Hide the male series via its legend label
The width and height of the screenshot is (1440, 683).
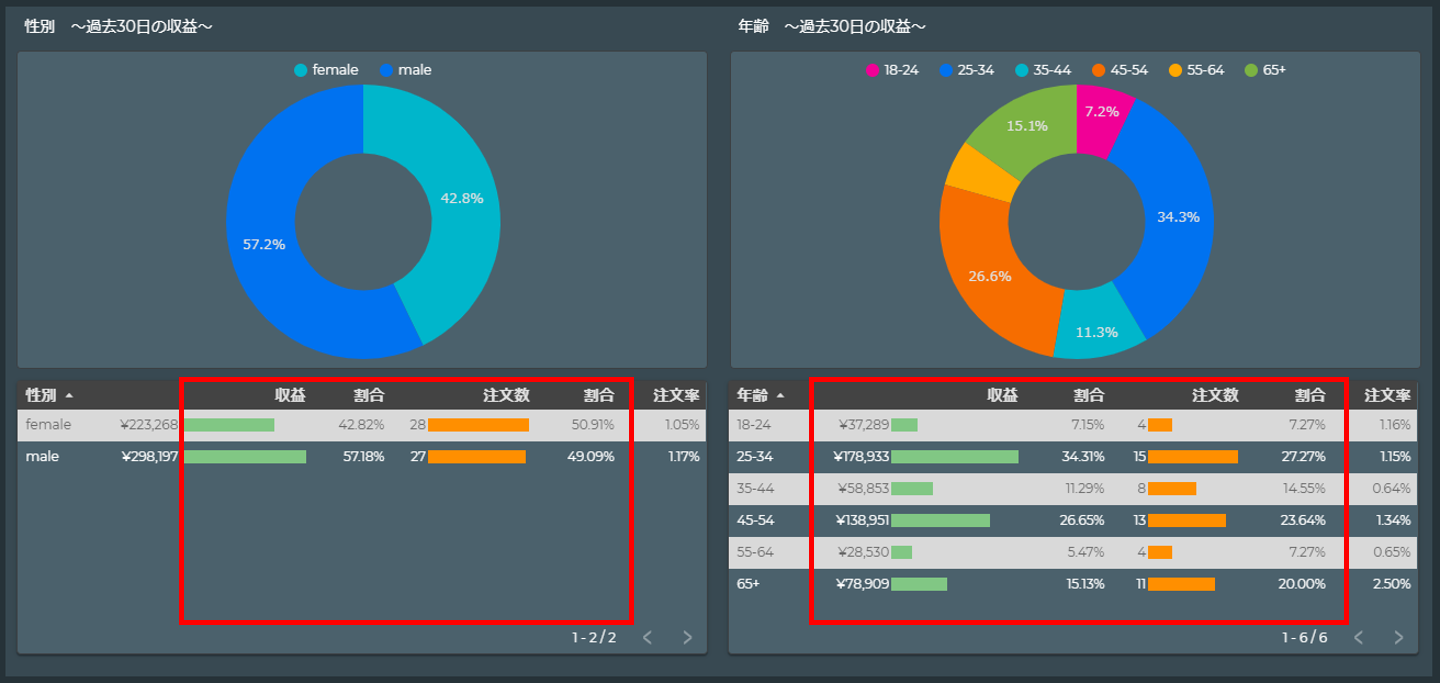[414, 69]
